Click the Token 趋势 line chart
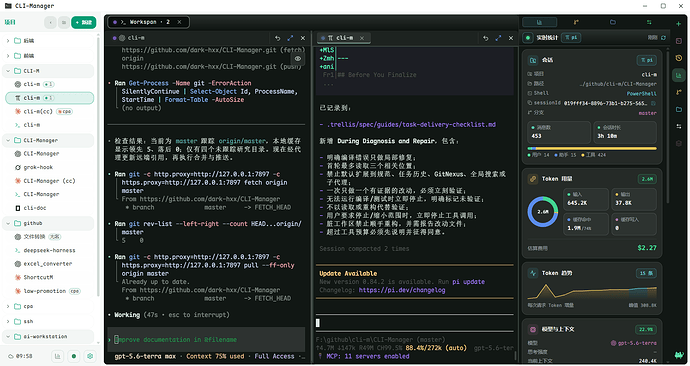 592,291
